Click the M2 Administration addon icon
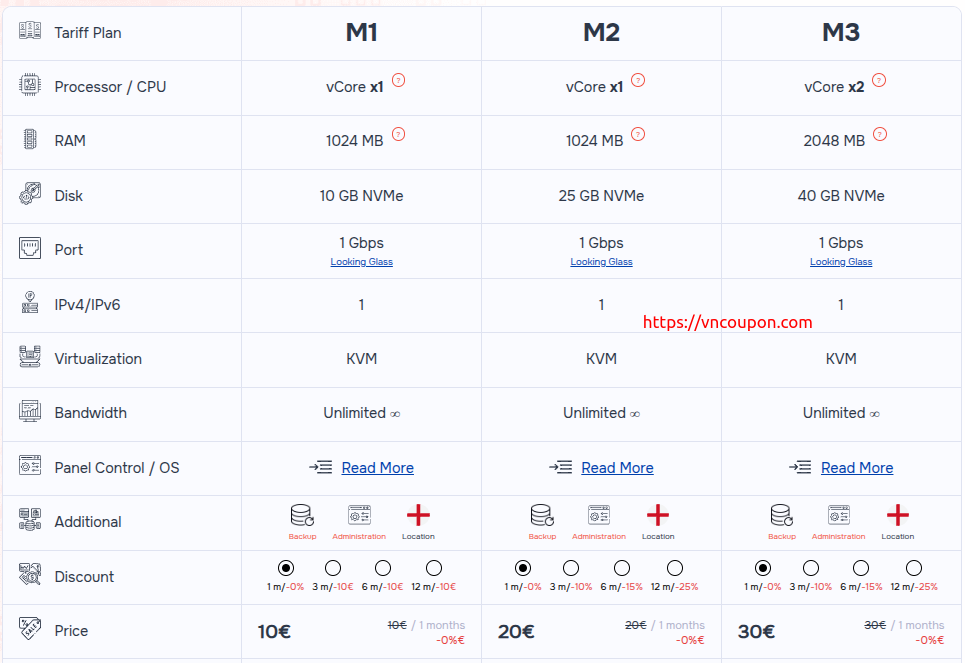 (599, 515)
